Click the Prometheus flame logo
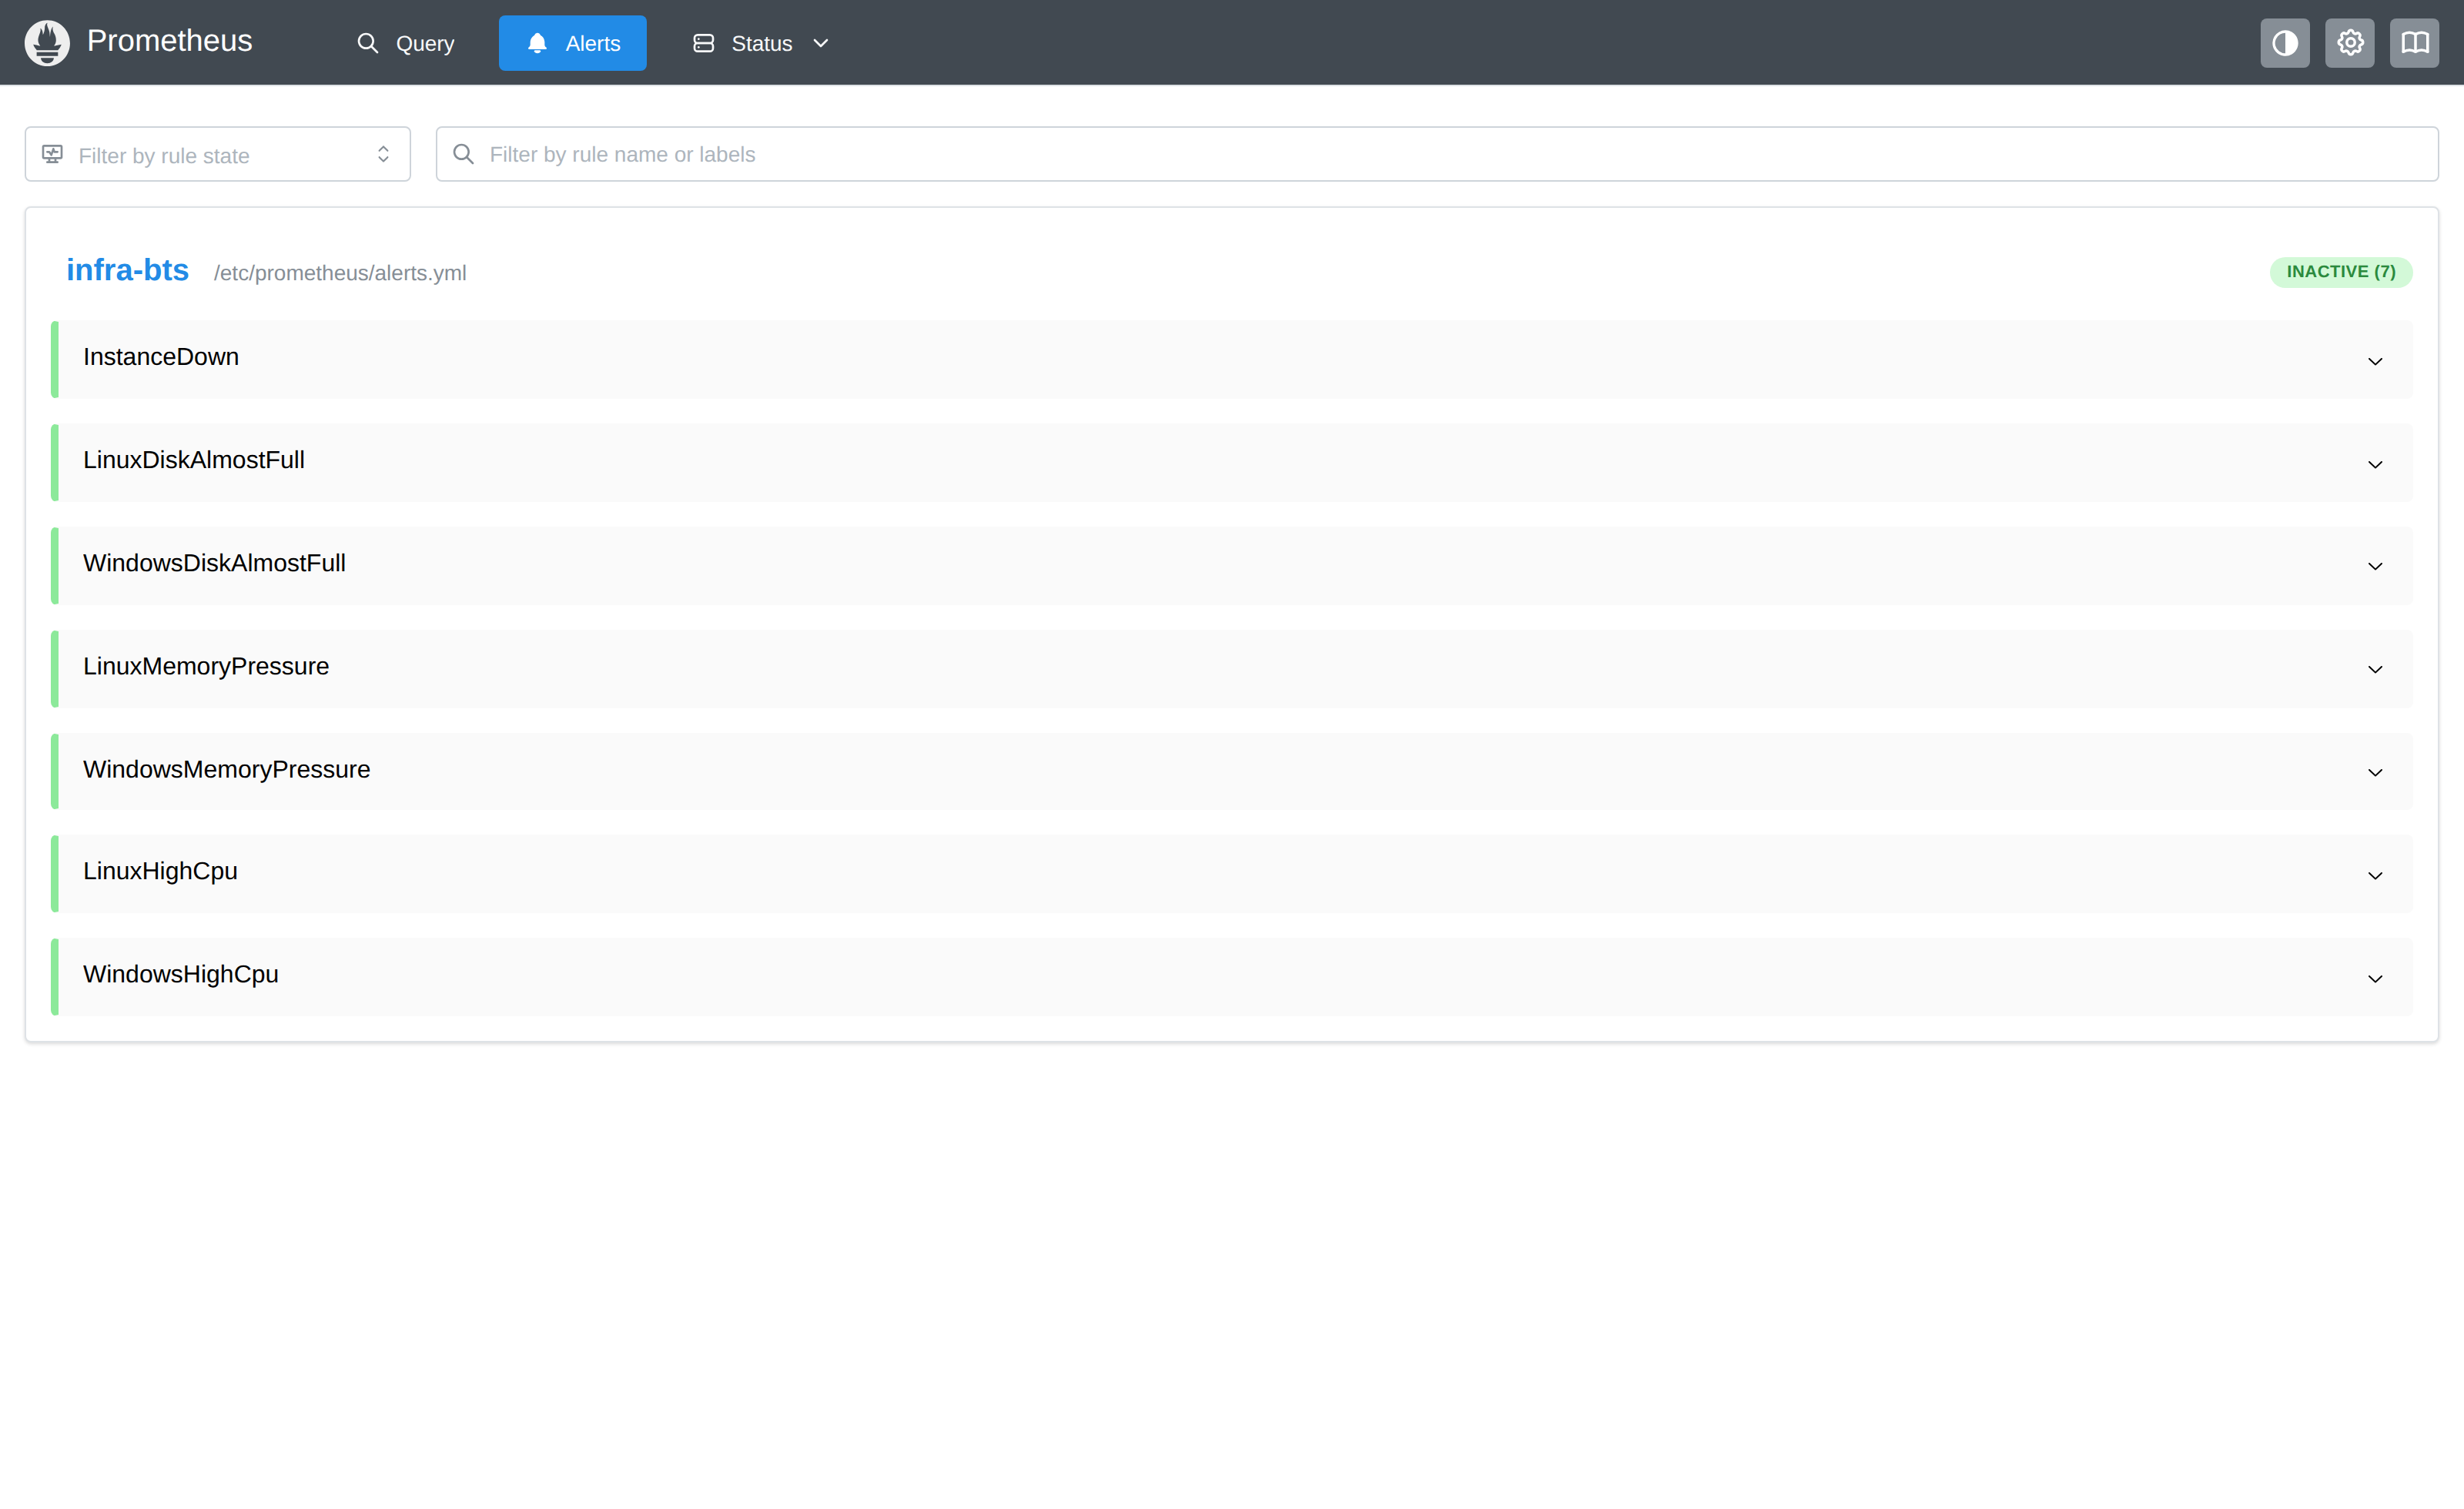This screenshot has height=1509, width=2464. 47,42
